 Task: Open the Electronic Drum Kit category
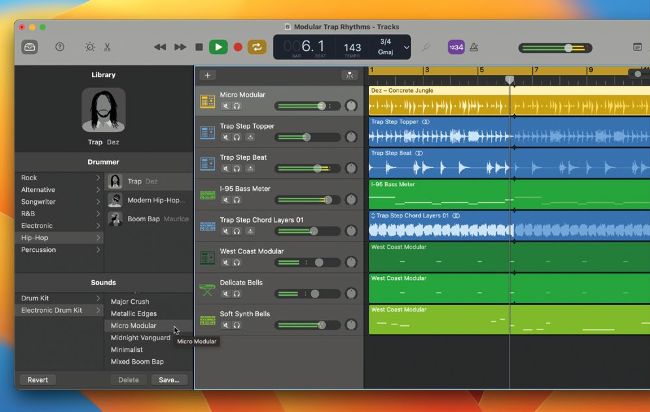60,310
